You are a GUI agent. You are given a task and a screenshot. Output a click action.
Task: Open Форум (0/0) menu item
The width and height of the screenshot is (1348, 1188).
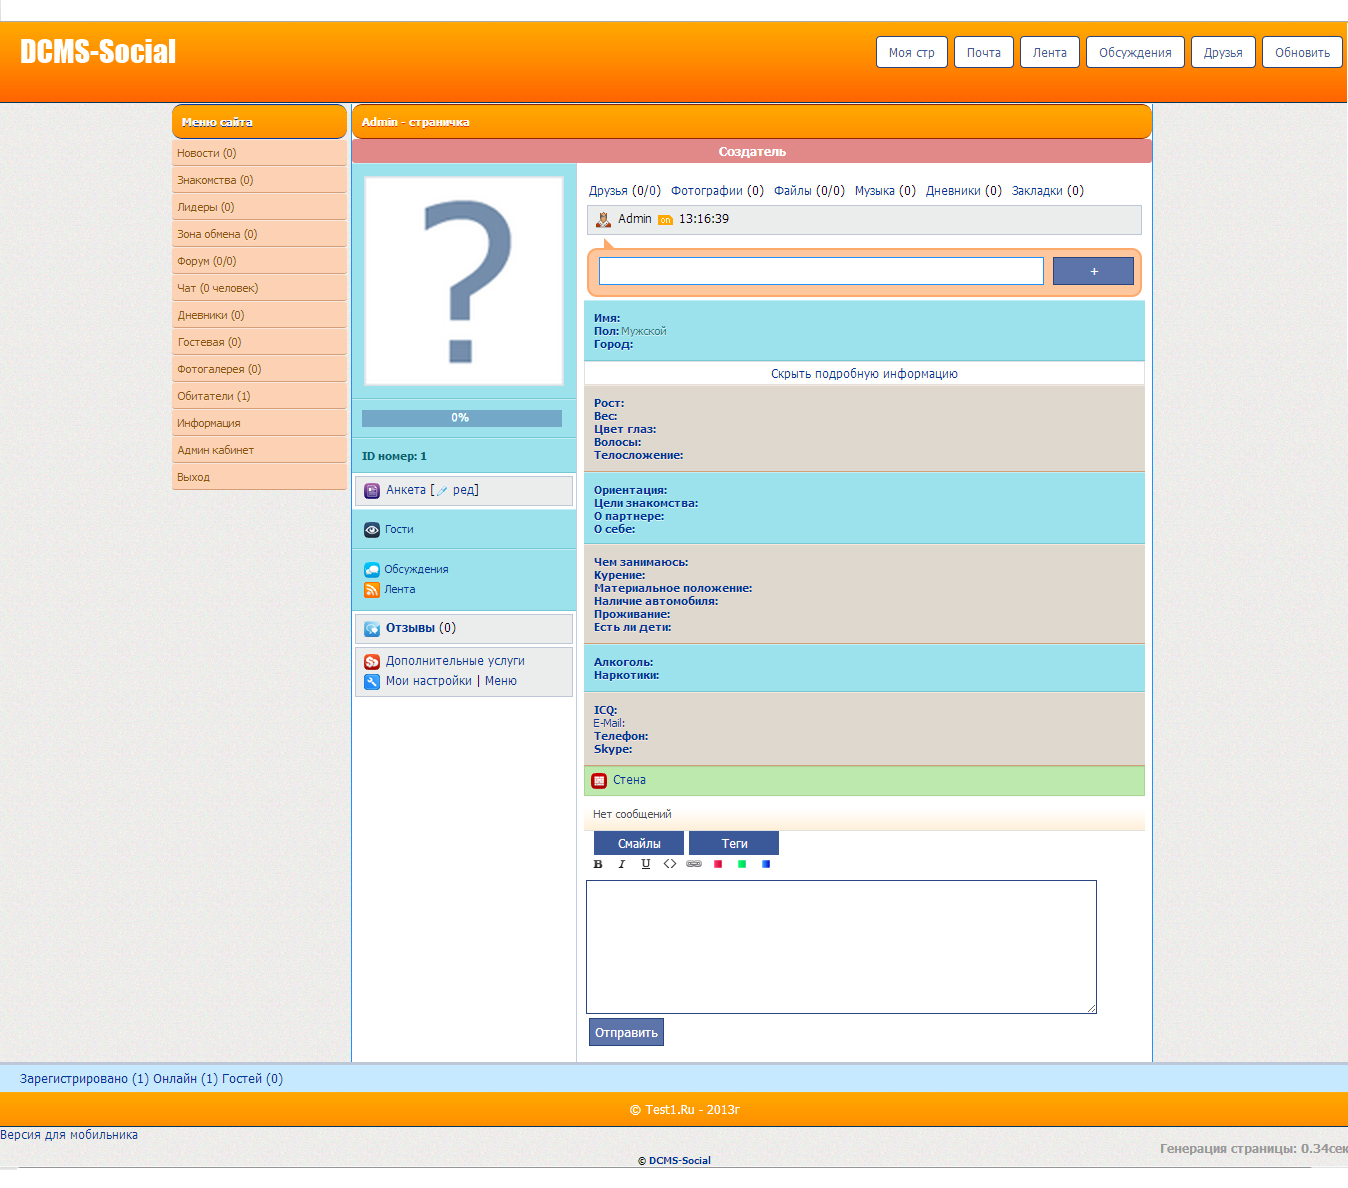[x=259, y=261]
